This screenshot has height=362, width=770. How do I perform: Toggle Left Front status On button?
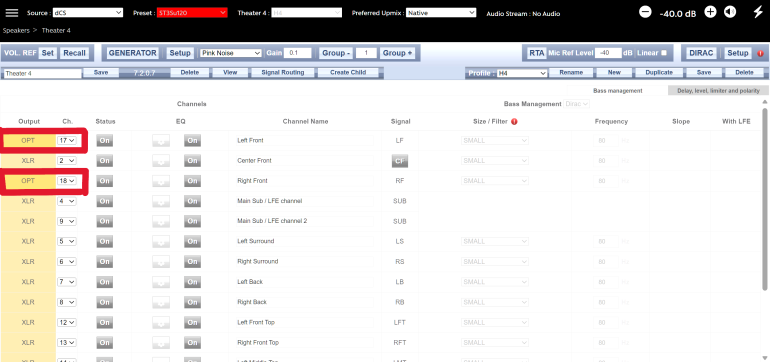[x=104, y=140]
